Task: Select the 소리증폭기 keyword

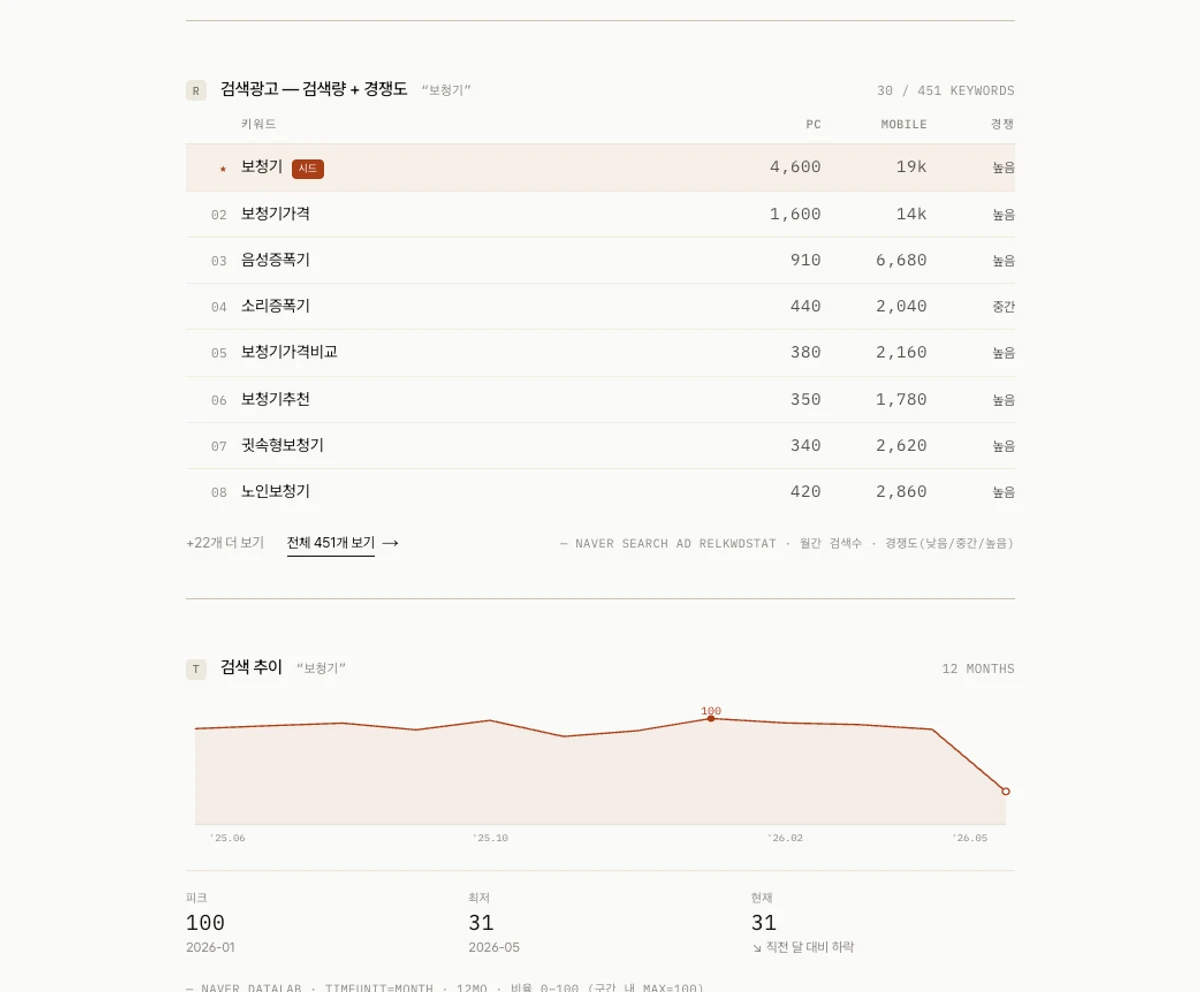Action: click(275, 306)
